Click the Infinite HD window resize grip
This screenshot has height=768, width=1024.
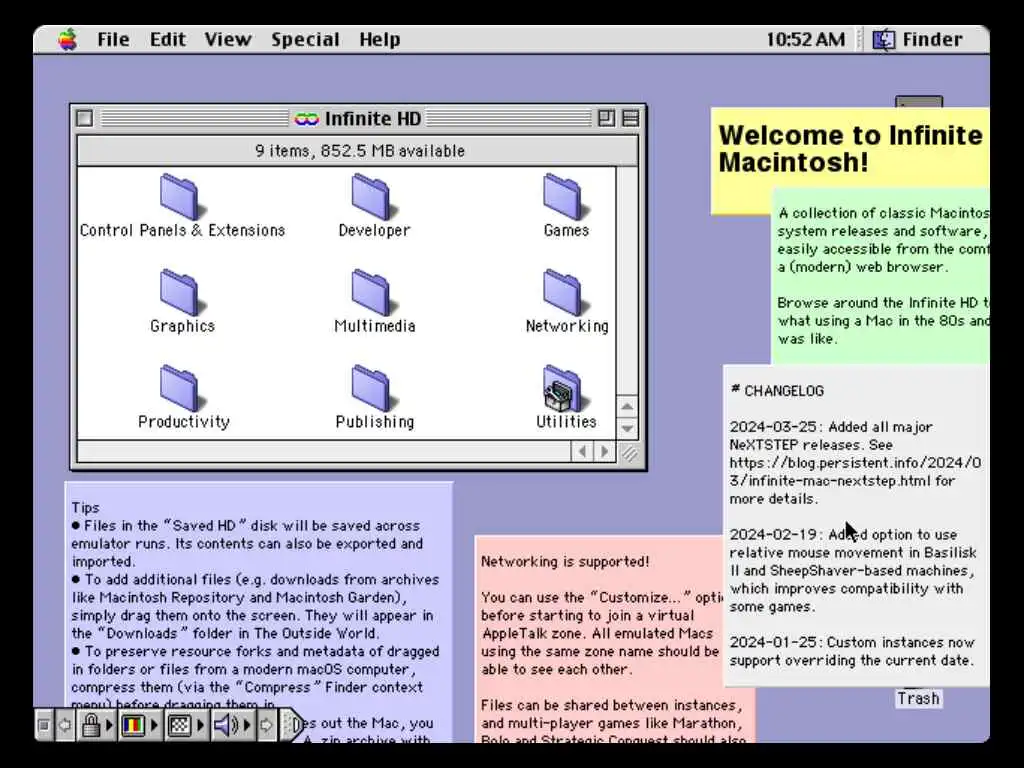coord(629,453)
